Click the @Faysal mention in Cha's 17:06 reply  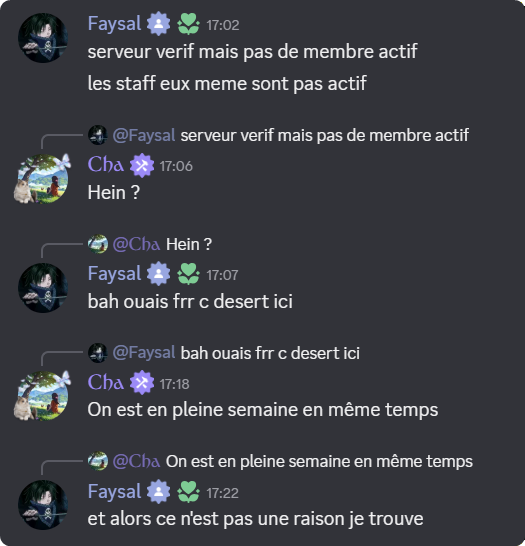click(x=144, y=135)
